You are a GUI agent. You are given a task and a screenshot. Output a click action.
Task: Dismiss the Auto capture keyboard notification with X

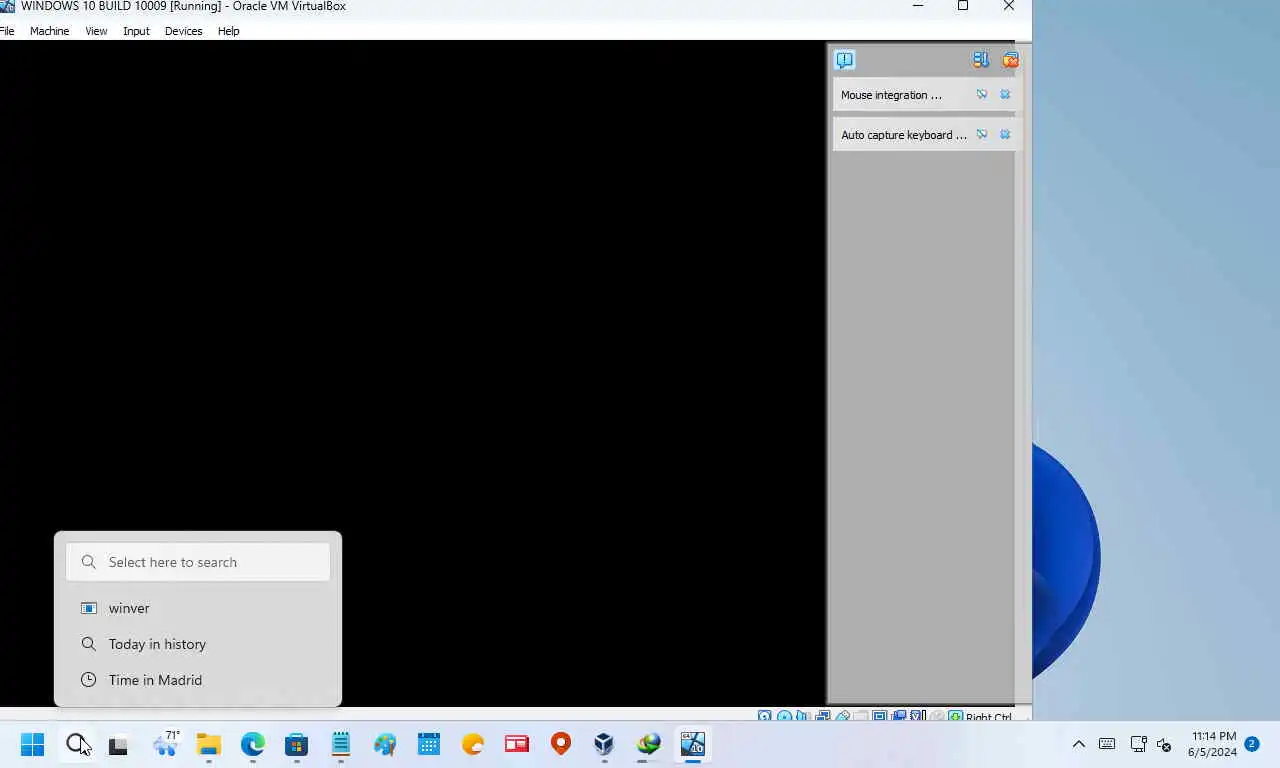tap(1005, 134)
